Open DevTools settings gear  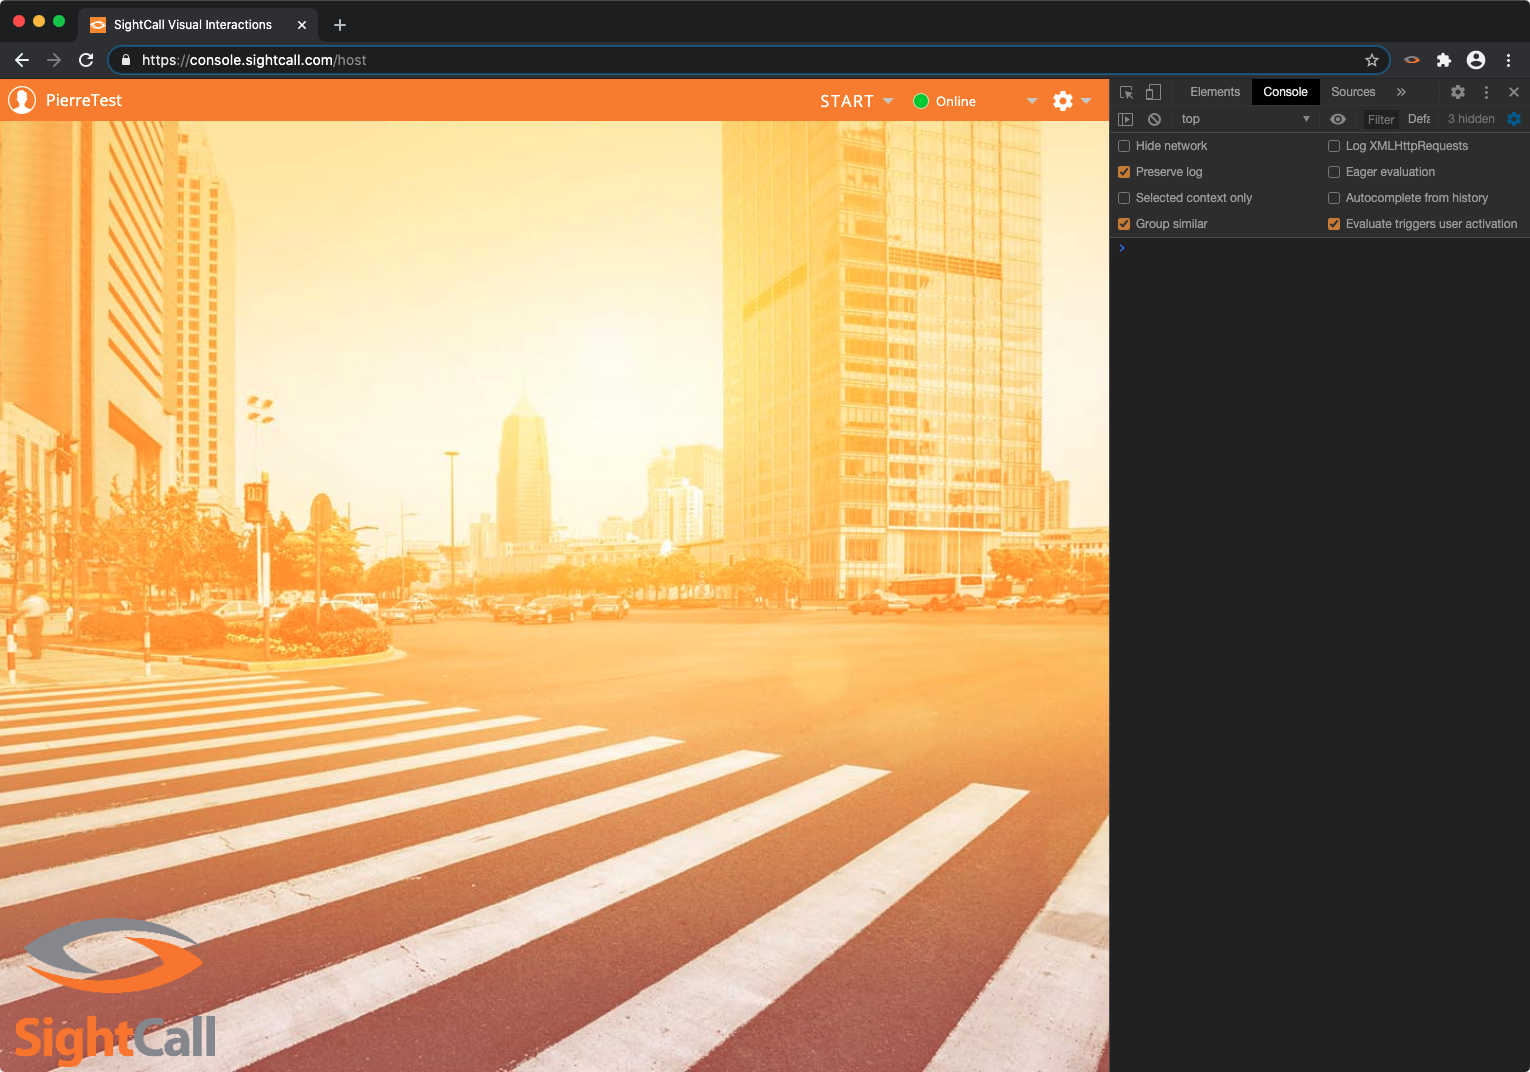[x=1458, y=92]
